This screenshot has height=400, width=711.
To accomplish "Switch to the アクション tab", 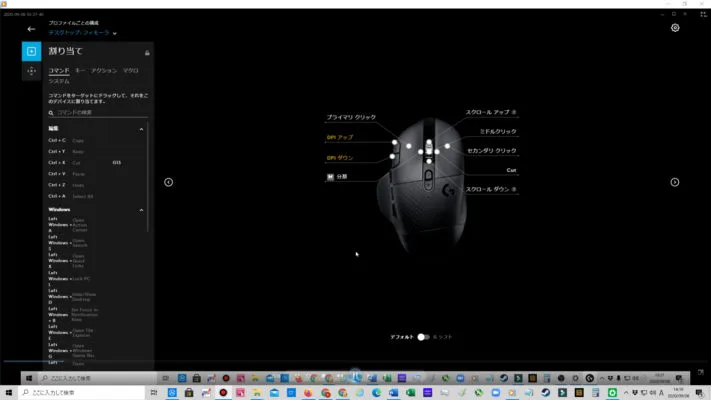I will point(104,71).
